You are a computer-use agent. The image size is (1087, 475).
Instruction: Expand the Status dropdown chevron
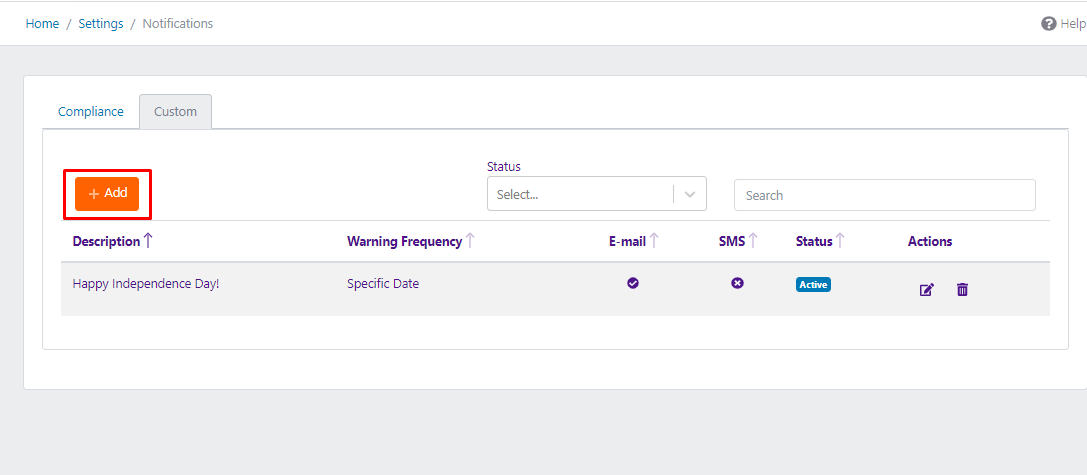coord(690,195)
